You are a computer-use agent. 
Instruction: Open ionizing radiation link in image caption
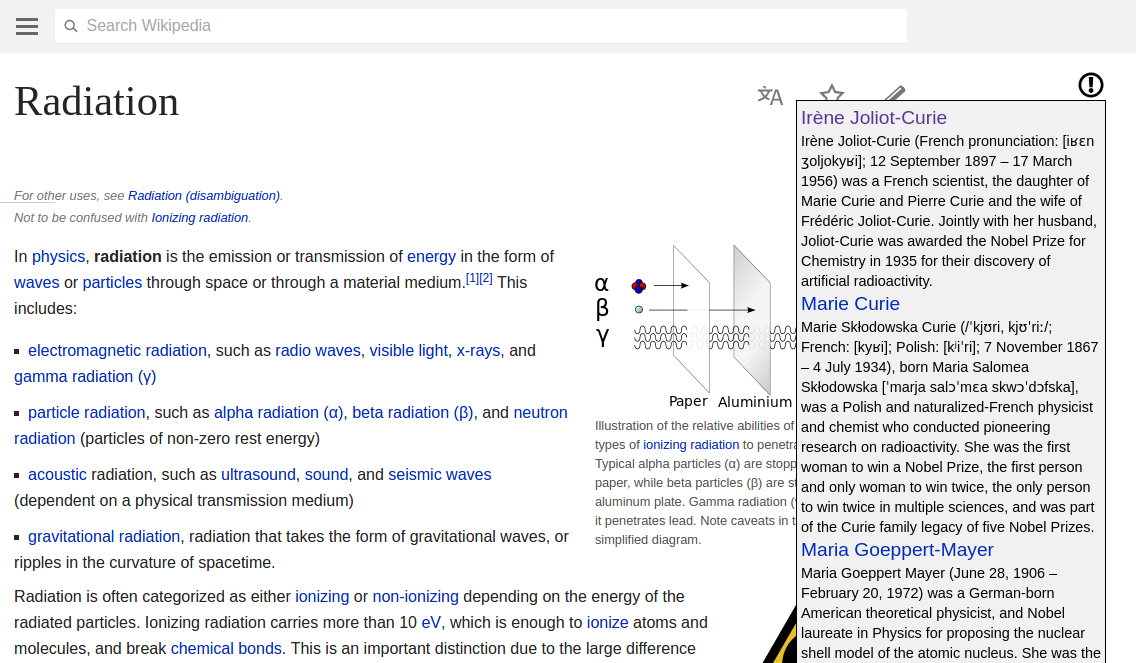point(691,445)
